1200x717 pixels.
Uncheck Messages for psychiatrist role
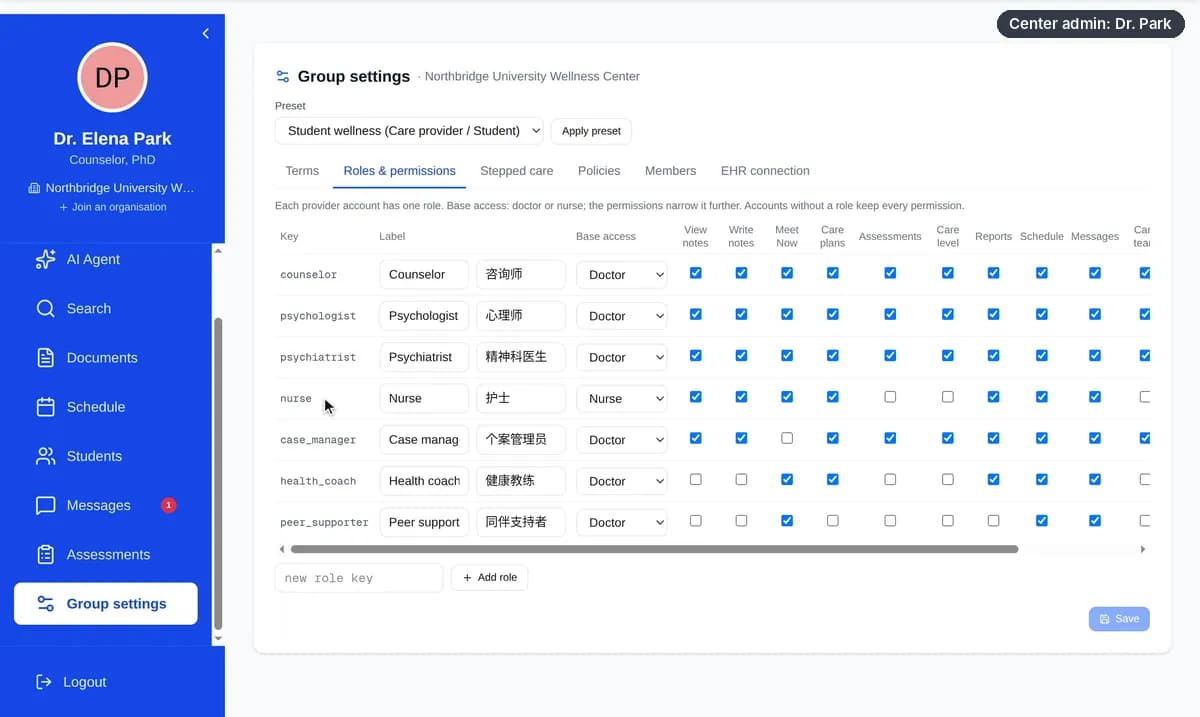1095,355
